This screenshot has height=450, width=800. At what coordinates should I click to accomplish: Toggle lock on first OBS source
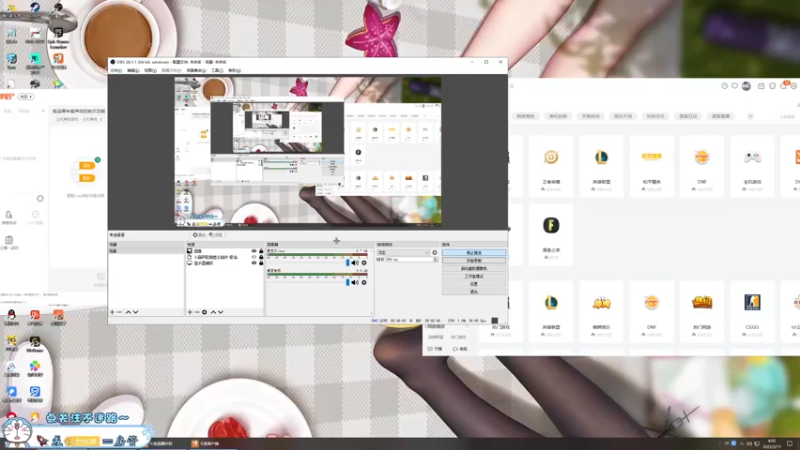click(x=261, y=251)
